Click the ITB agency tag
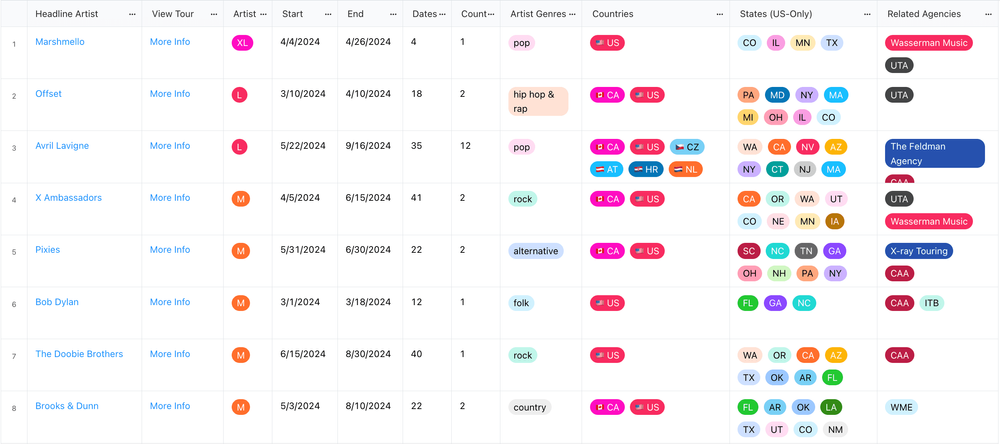This screenshot has height=444, width=1000. 932,304
